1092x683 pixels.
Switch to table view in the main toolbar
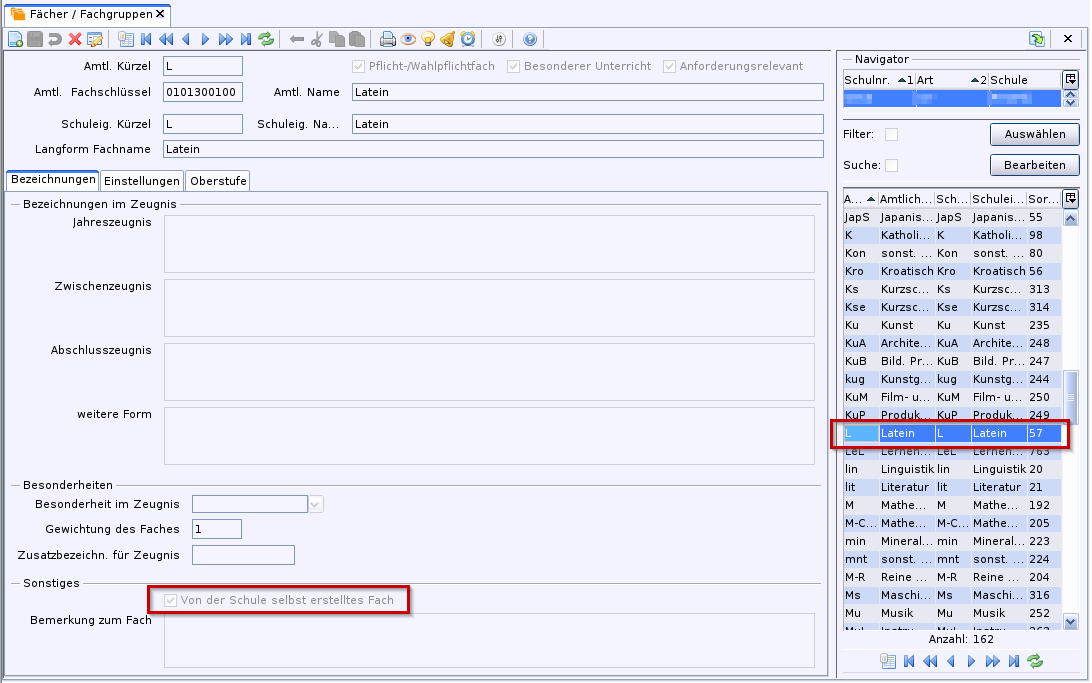[126, 39]
